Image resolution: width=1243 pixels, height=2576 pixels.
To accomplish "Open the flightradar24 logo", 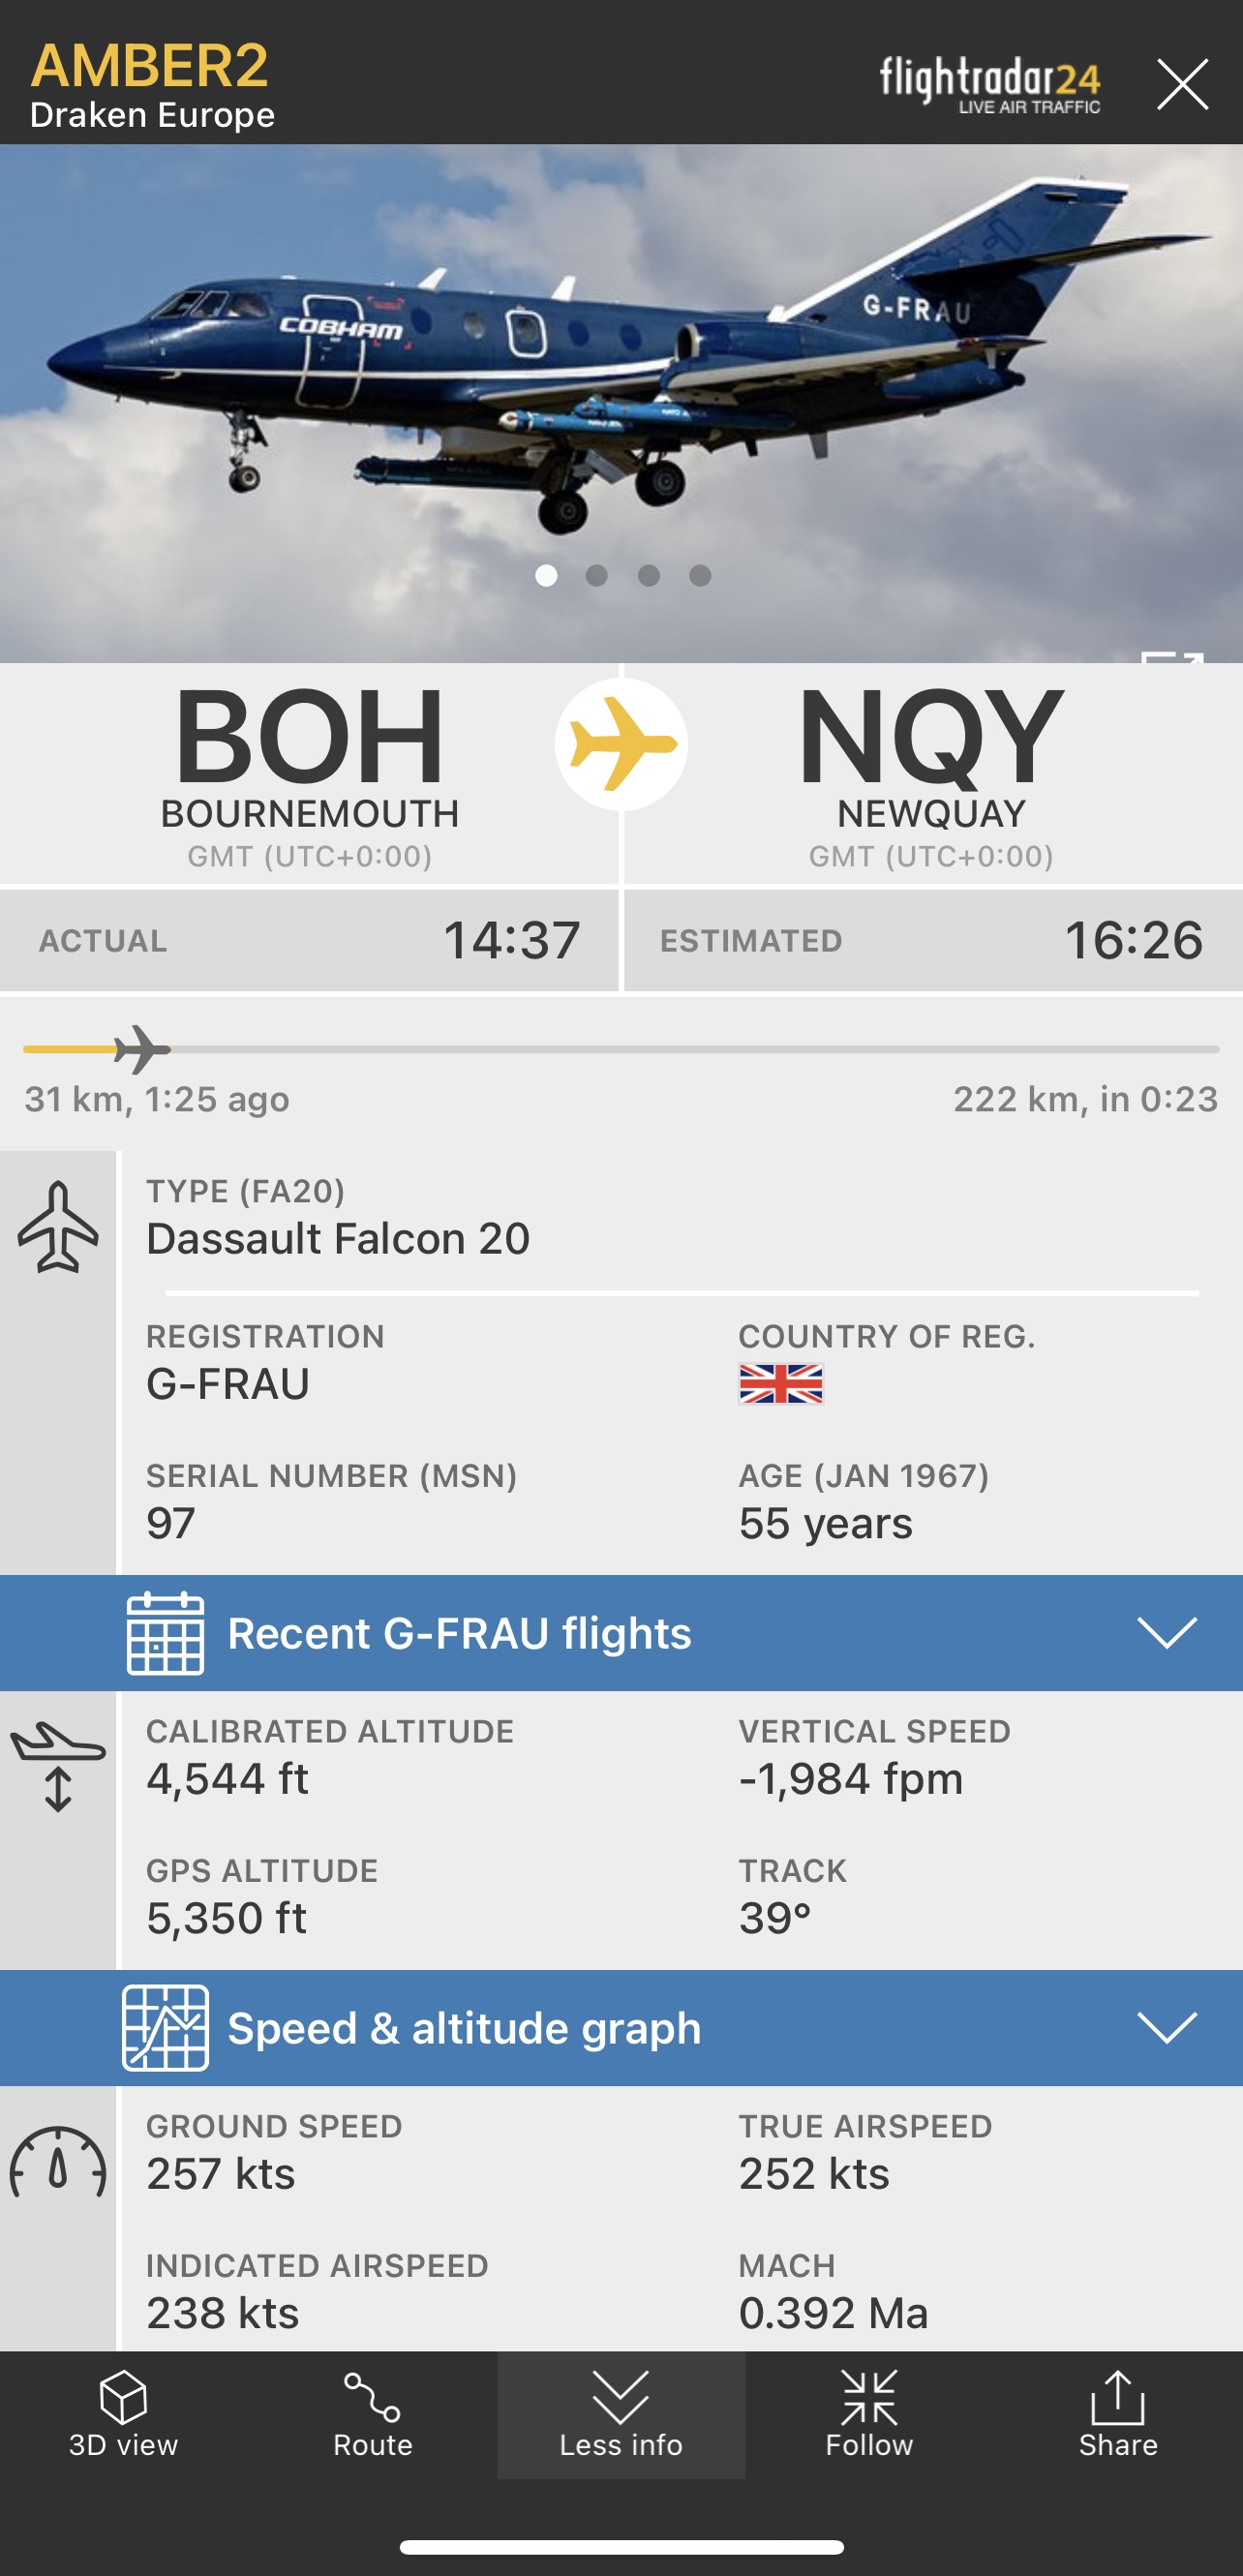I will (989, 84).
